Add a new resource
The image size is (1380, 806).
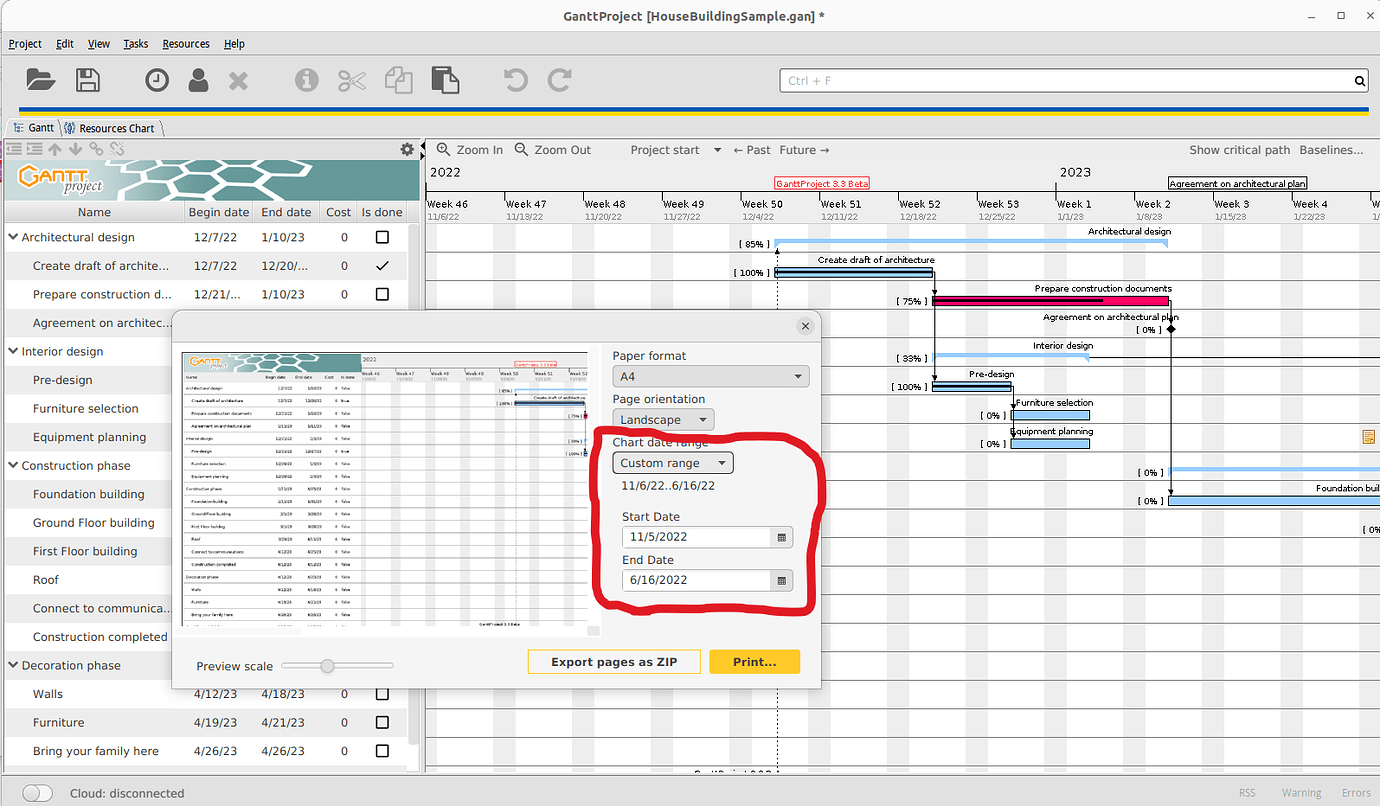point(198,81)
